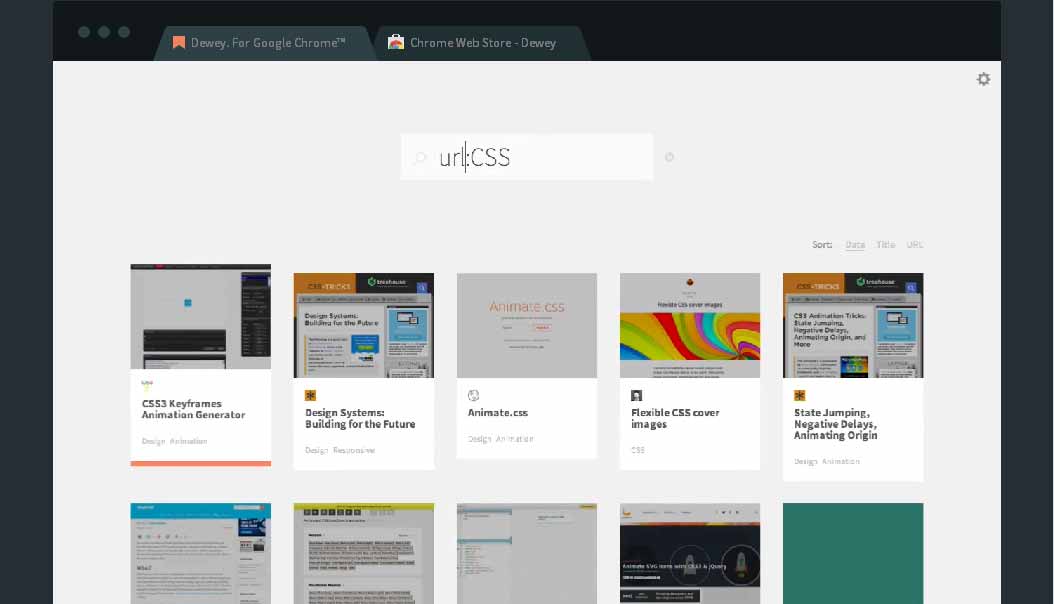Open the settings gear icon
The image size is (1054, 604).
coord(983,79)
